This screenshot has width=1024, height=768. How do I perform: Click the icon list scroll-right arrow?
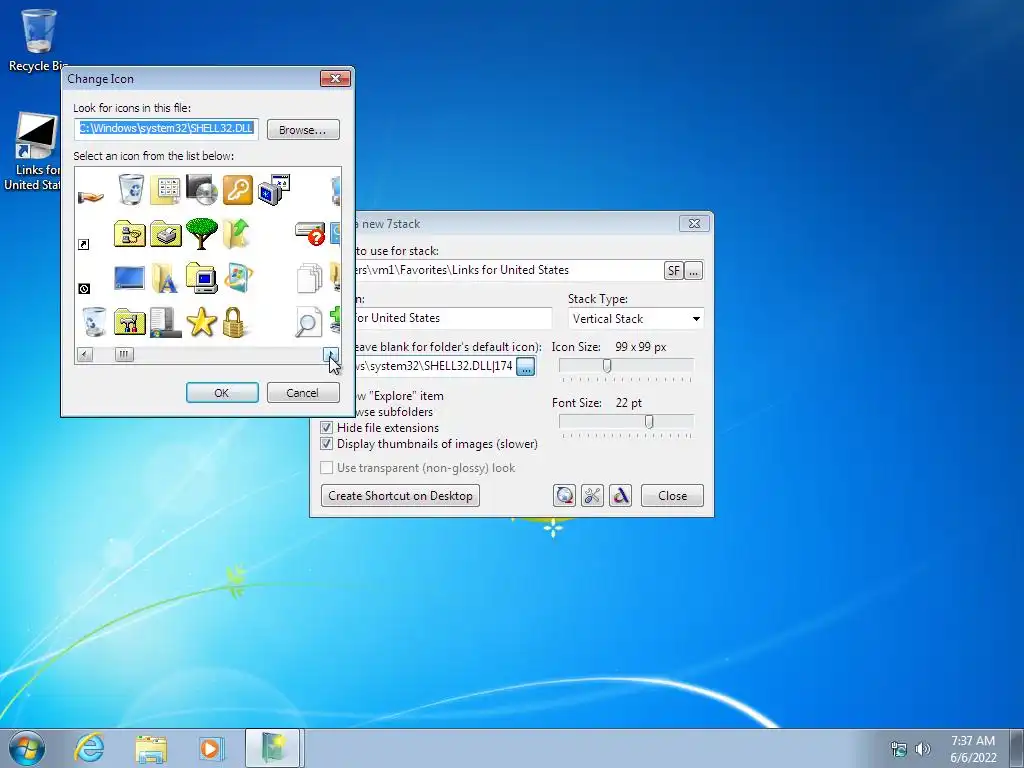pyautogui.click(x=331, y=354)
